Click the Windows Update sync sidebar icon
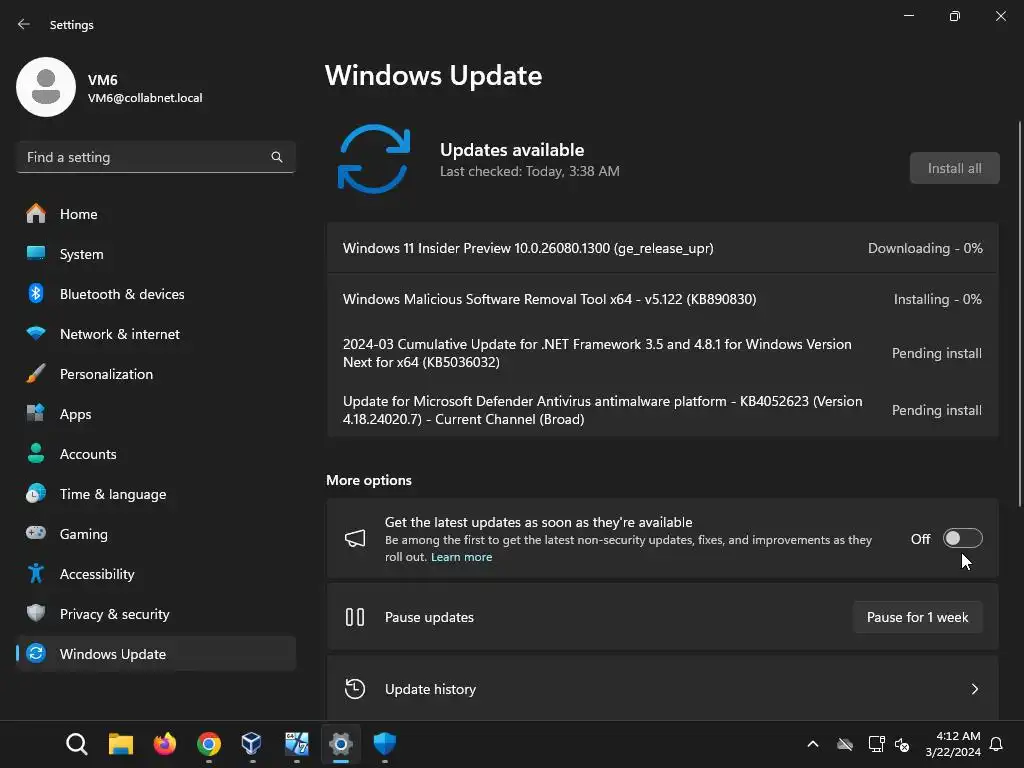Image resolution: width=1024 pixels, height=768 pixels. click(36, 653)
